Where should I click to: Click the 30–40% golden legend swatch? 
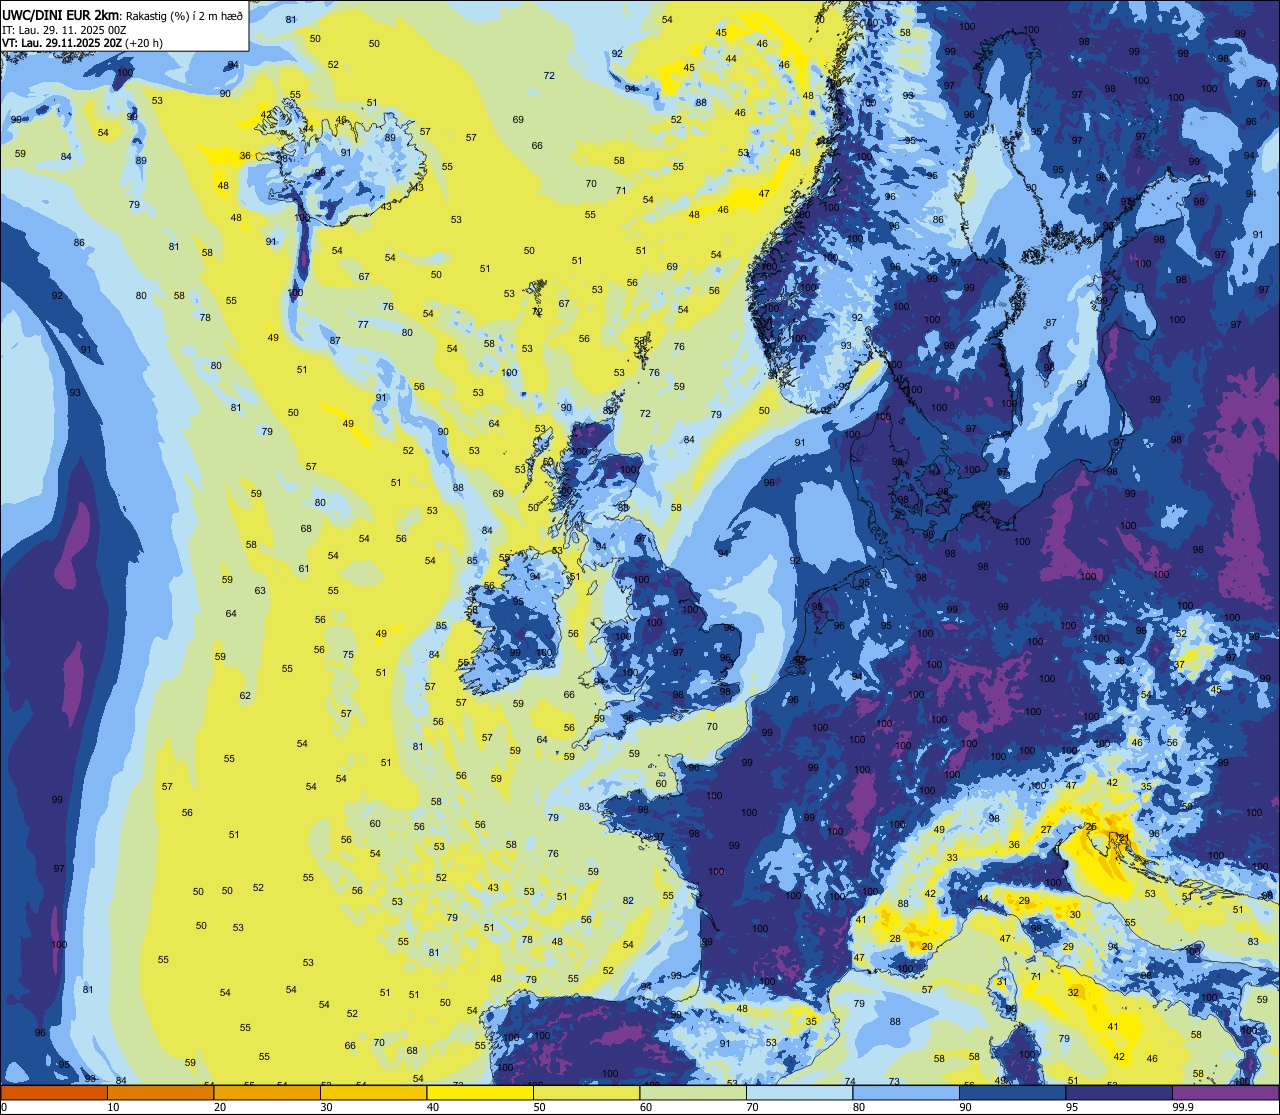coord(373,1093)
